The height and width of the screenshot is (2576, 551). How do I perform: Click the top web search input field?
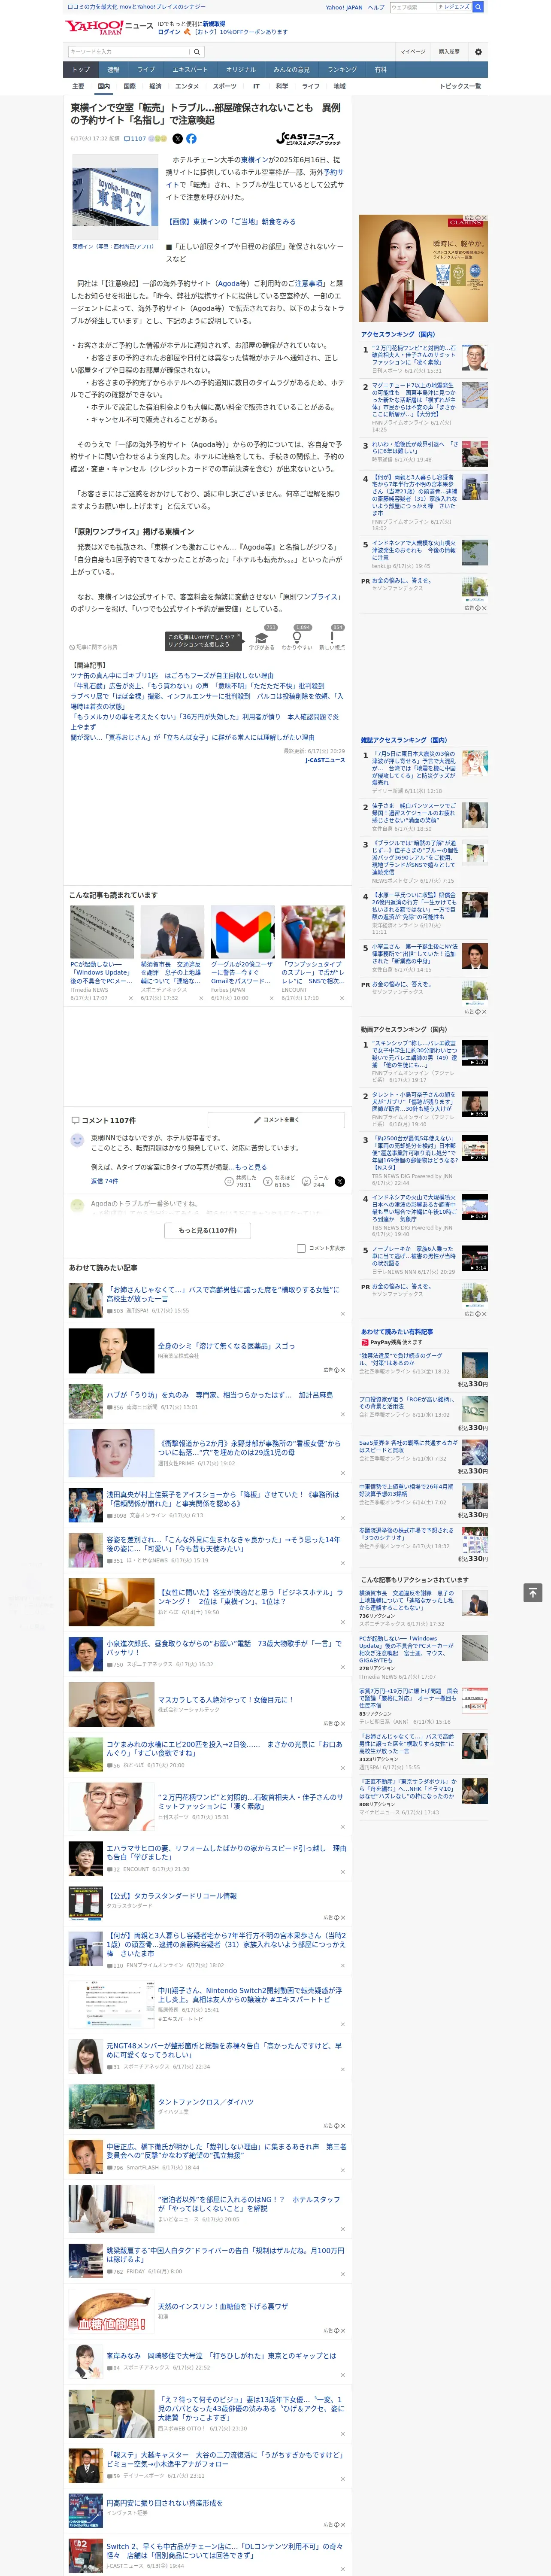(x=412, y=7)
